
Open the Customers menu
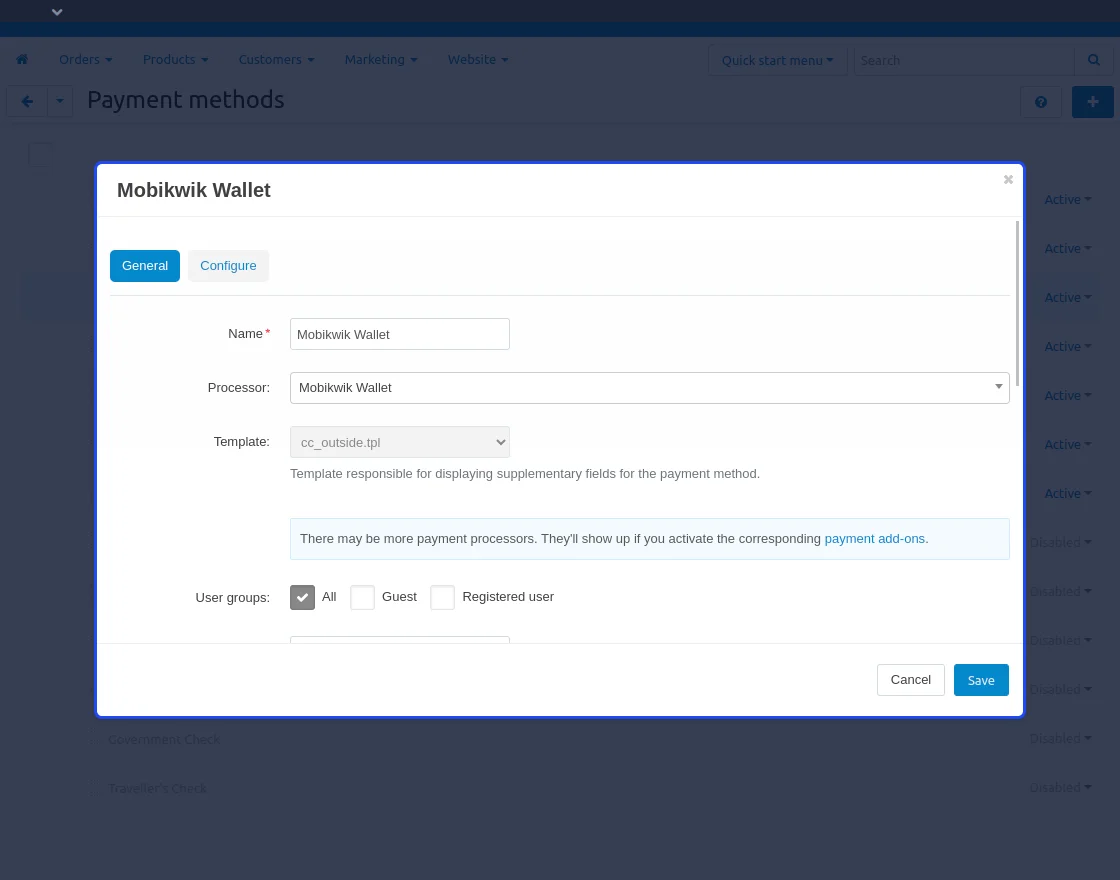276,59
